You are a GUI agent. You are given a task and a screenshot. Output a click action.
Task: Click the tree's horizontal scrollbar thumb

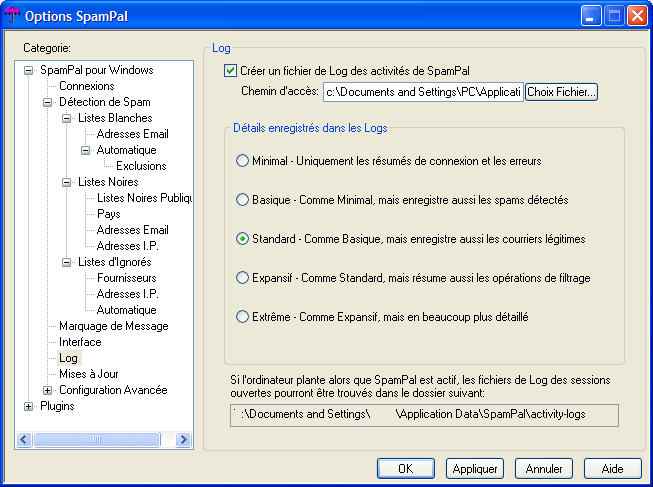tap(97, 440)
